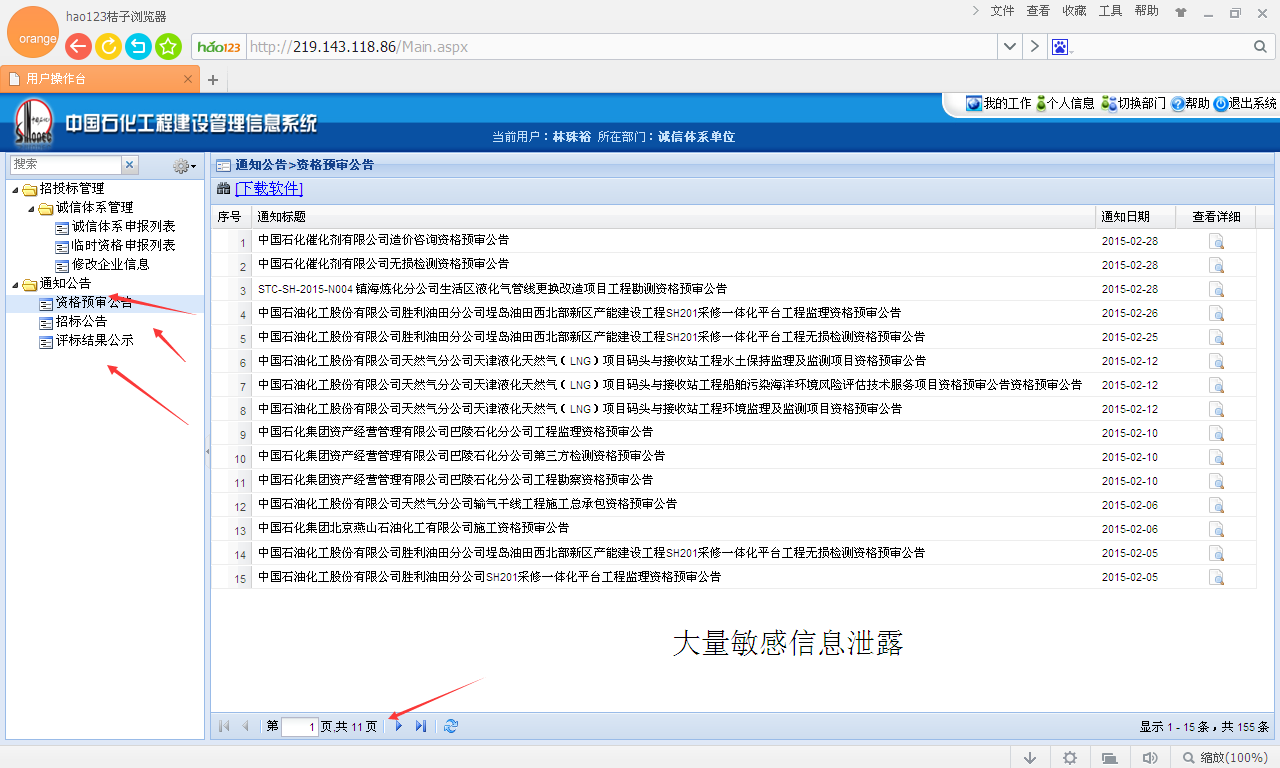Screen dimensions: 1280x768
Task: Click the page number input field
Action: pyautogui.click(x=300, y=727)
